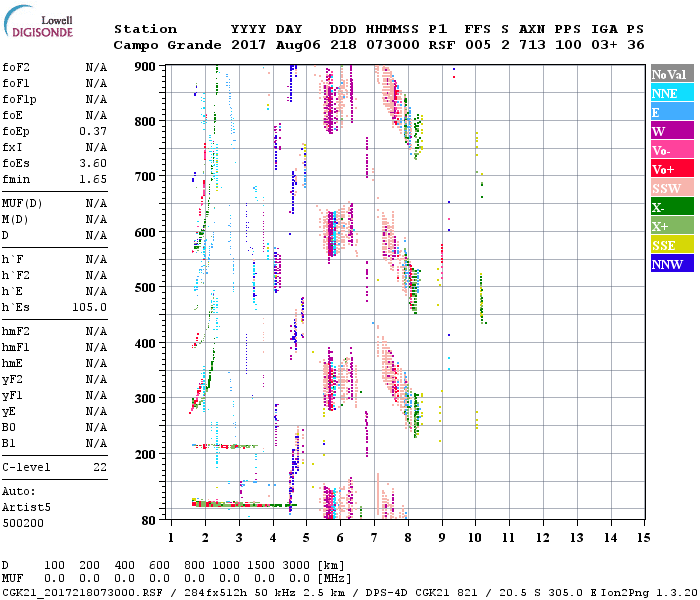Click the h`Es value 105.0
The height and width of the screenshot is (600, 700).
(x=89, y=307)
